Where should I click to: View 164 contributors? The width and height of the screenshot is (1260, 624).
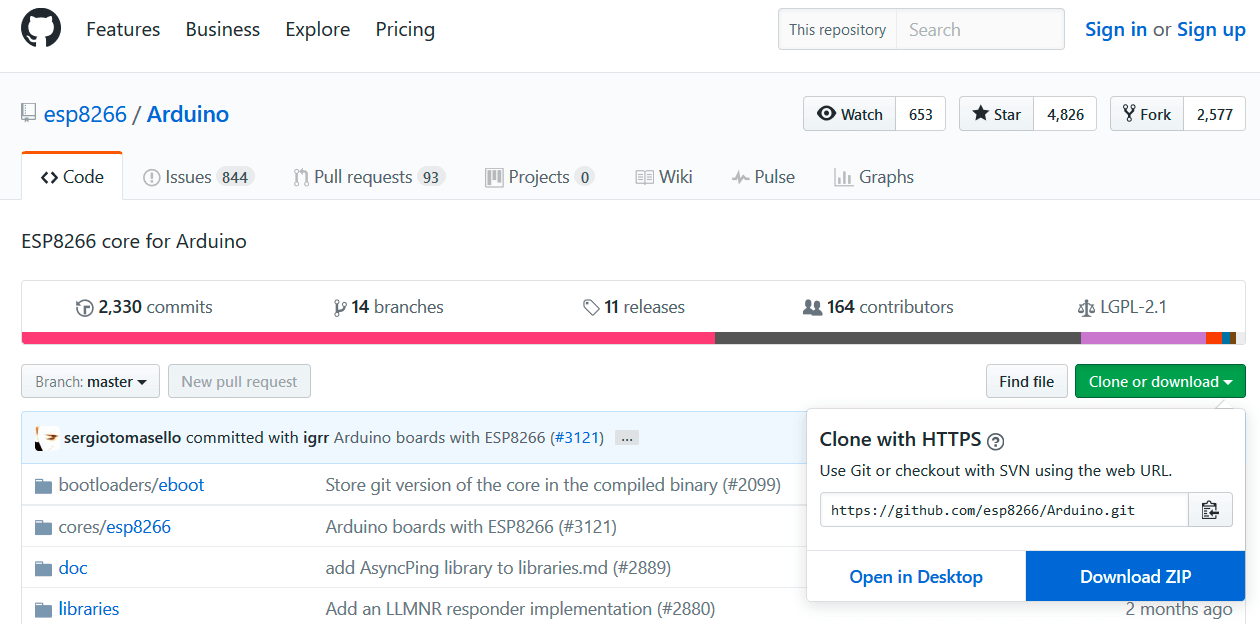coord(878,307)
